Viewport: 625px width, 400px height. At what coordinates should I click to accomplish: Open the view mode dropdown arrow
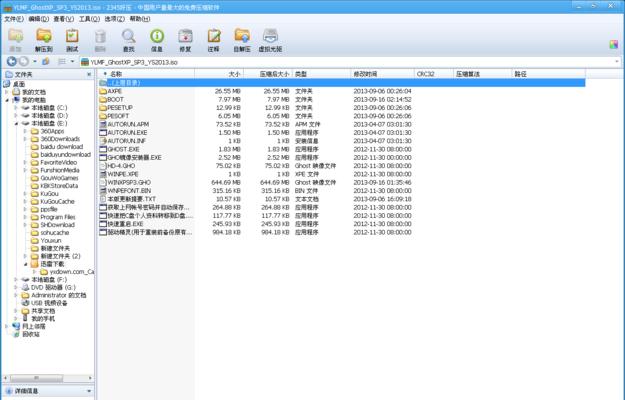tap(72, 62)
